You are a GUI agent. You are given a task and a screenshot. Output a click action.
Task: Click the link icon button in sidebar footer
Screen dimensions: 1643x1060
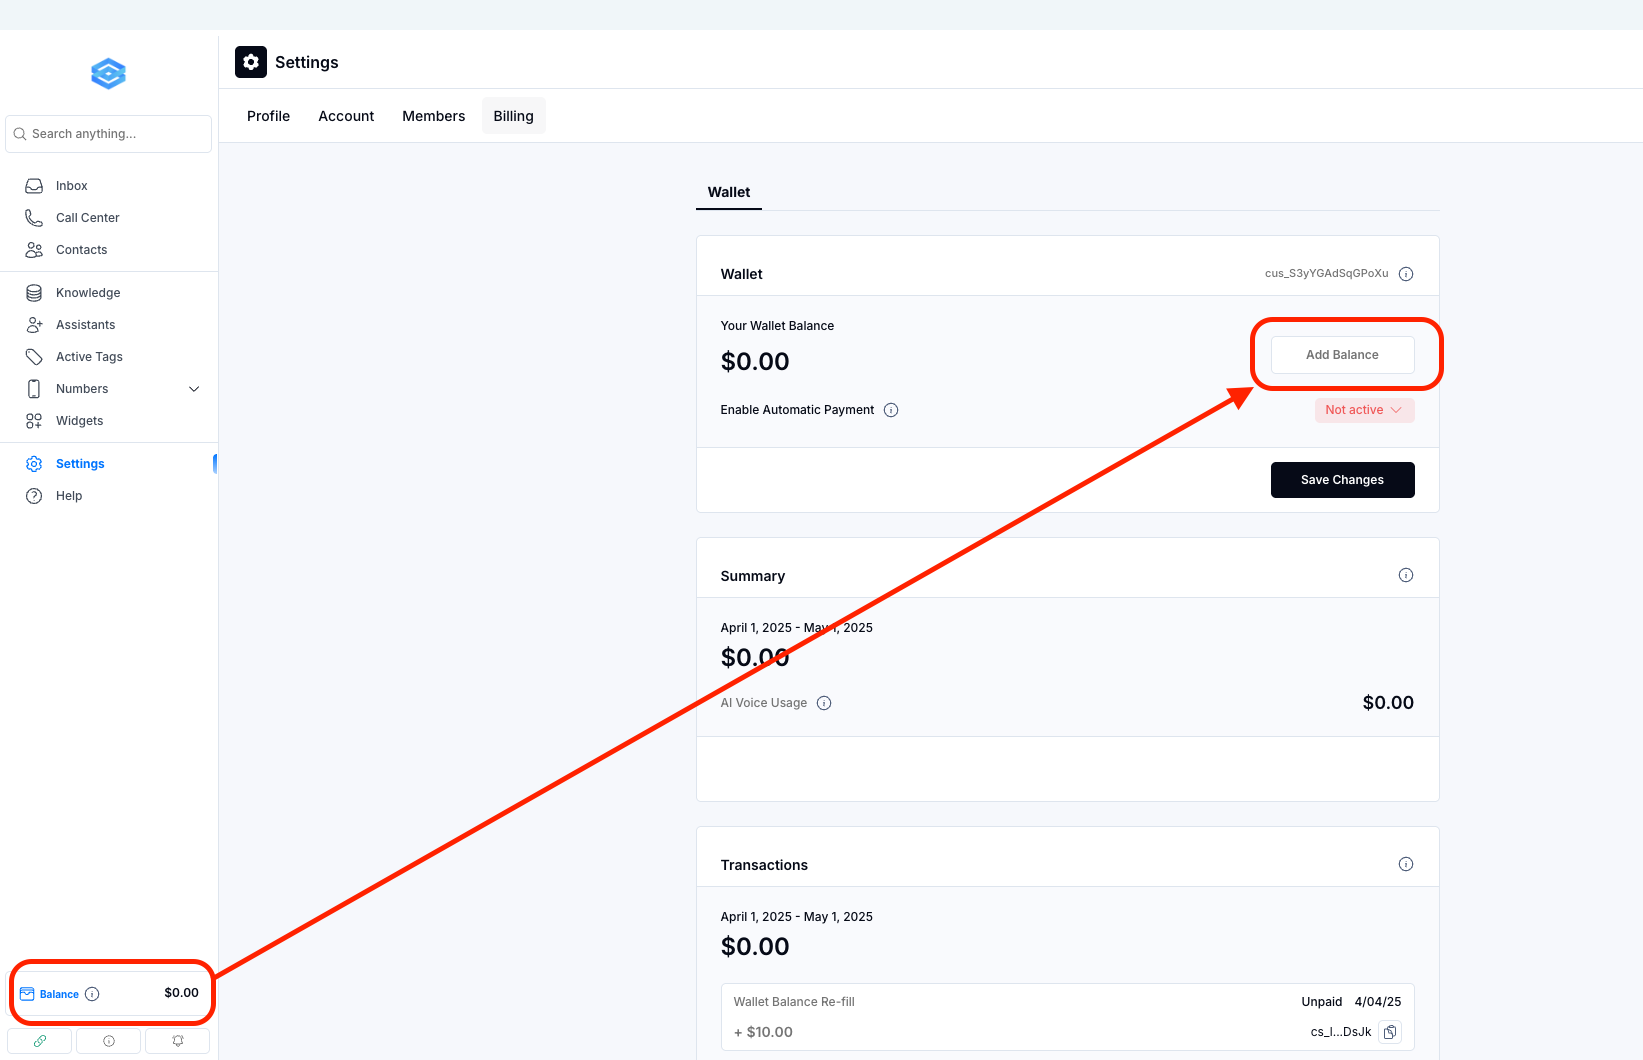click(x=40, y=1041)
